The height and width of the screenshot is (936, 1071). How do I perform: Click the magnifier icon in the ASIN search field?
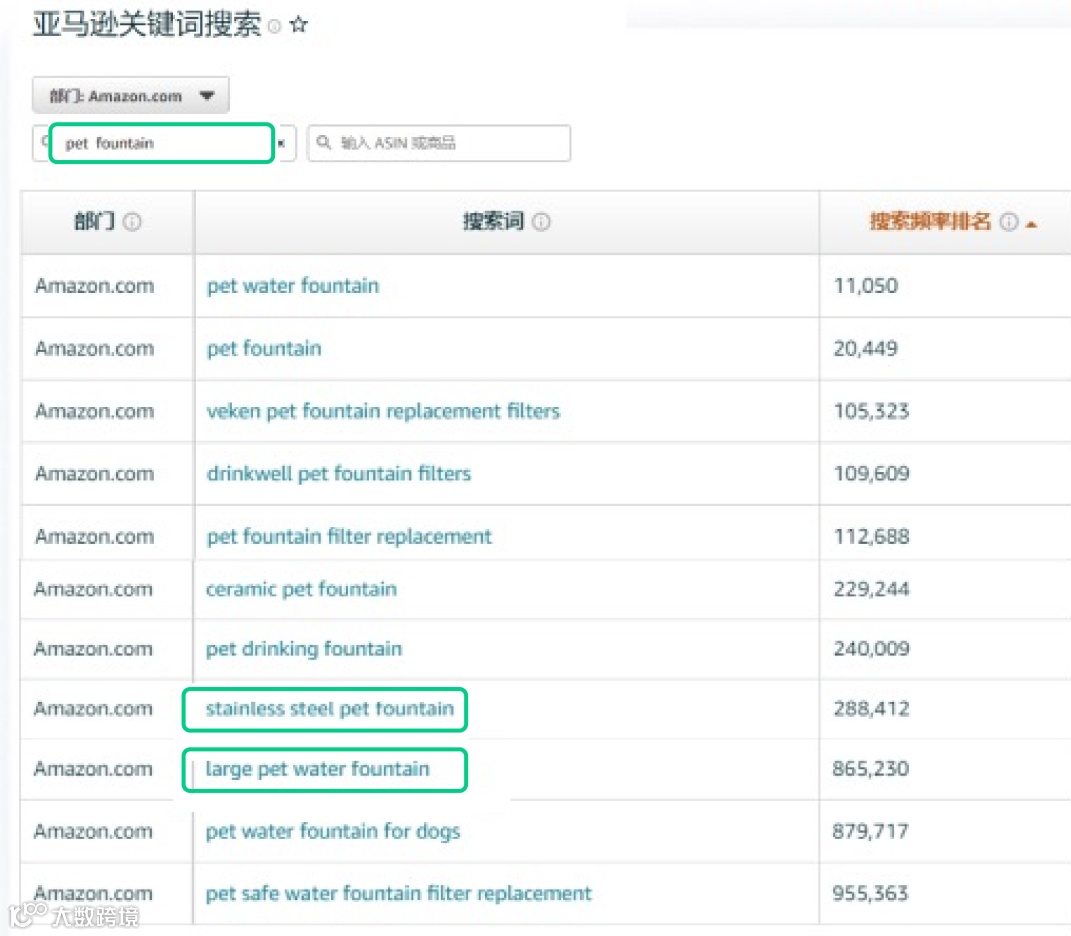click(x=324, y=142)
